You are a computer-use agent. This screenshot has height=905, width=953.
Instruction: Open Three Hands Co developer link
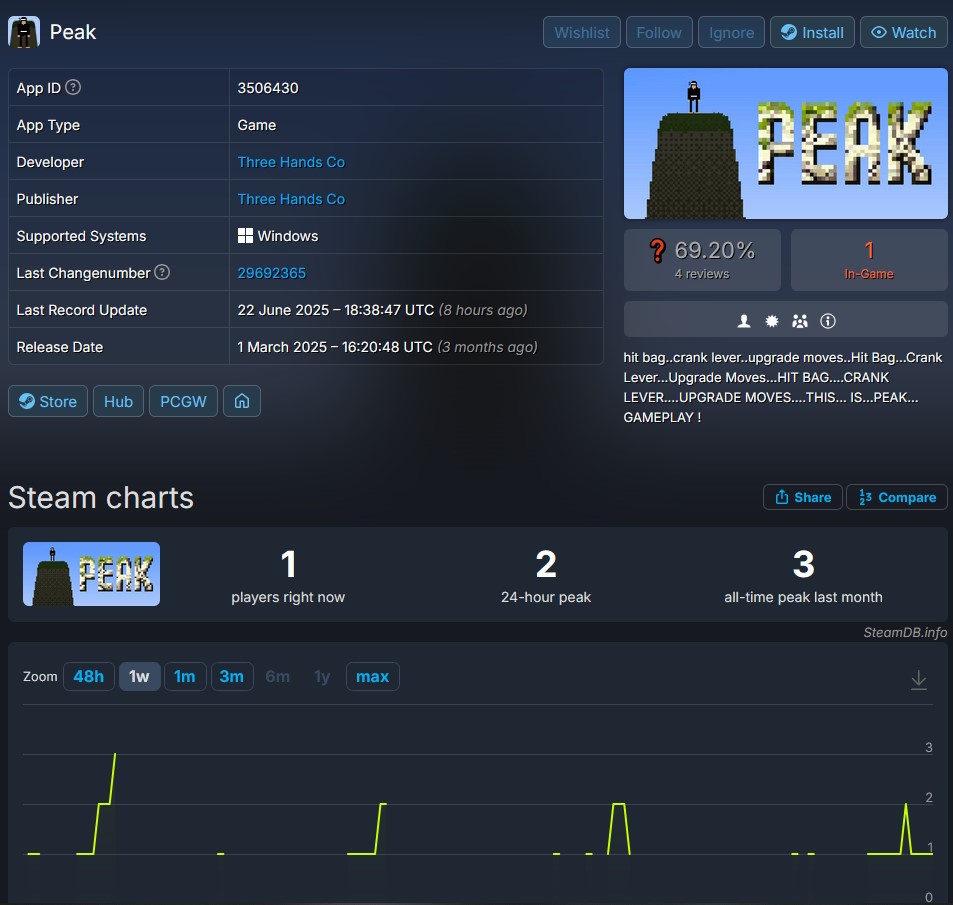pos(291,162)
